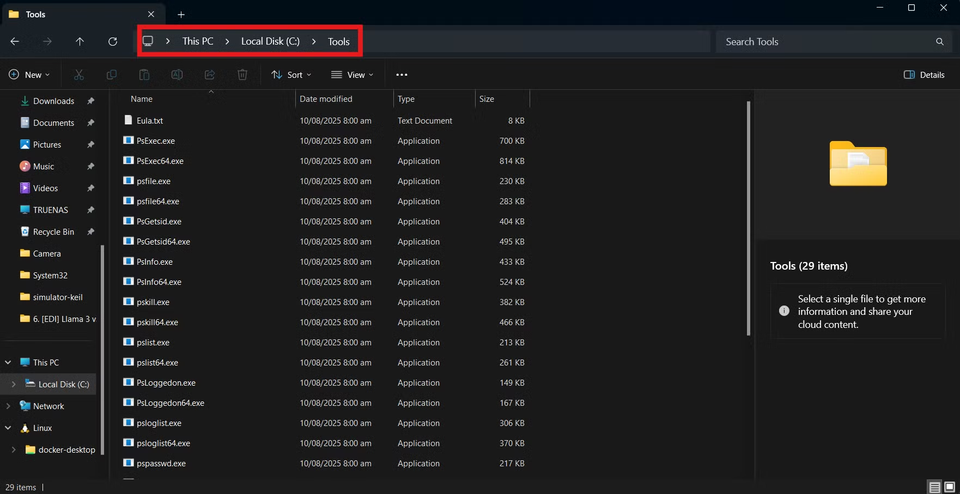Click the New button in toolbar
This screenshot has width=960, height=494.
point(29,75)
